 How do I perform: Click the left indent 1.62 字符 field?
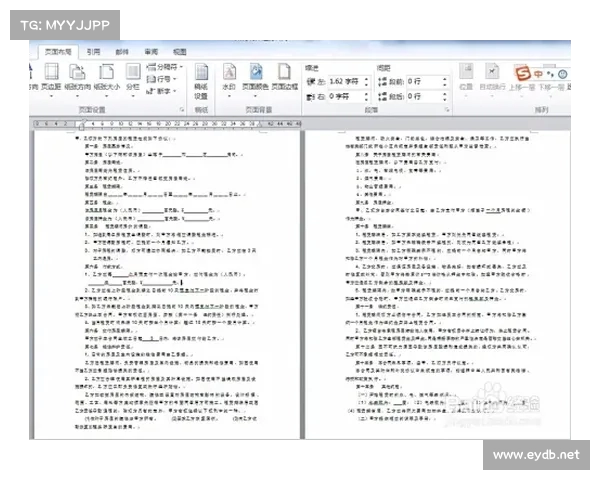tap(344, 80)
